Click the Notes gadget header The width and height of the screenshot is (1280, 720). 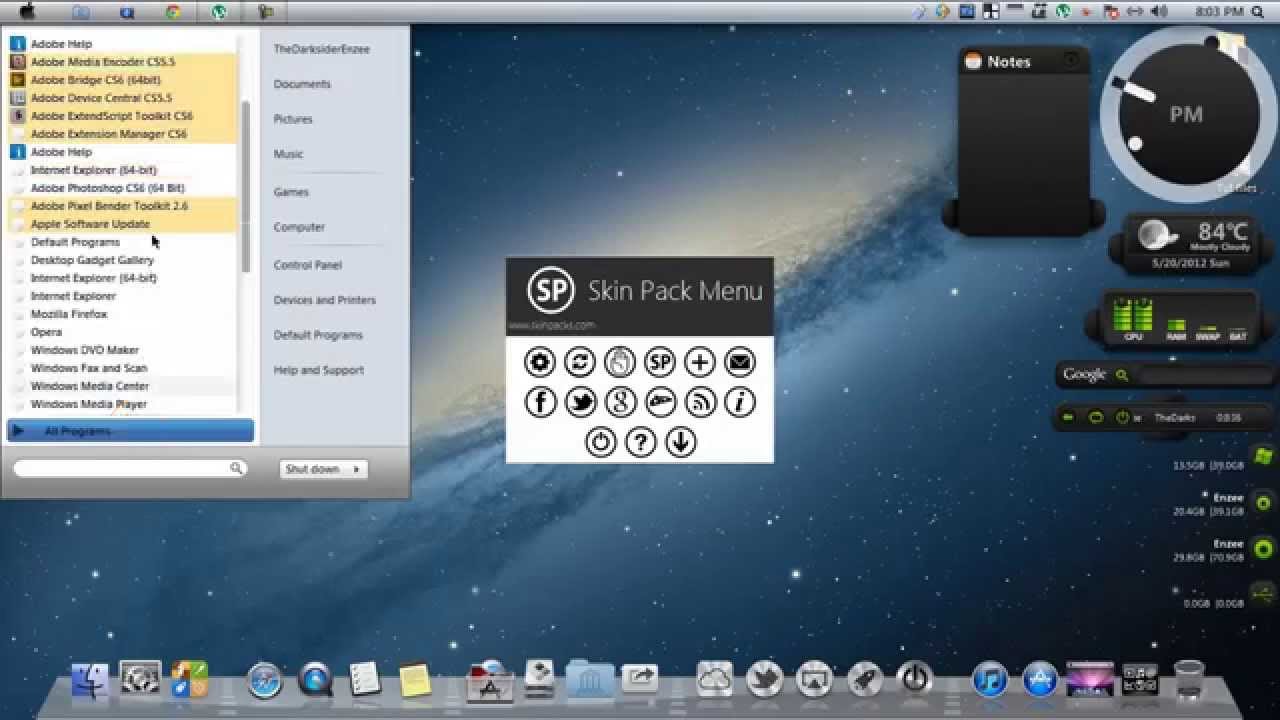(x=1022, y=62)
